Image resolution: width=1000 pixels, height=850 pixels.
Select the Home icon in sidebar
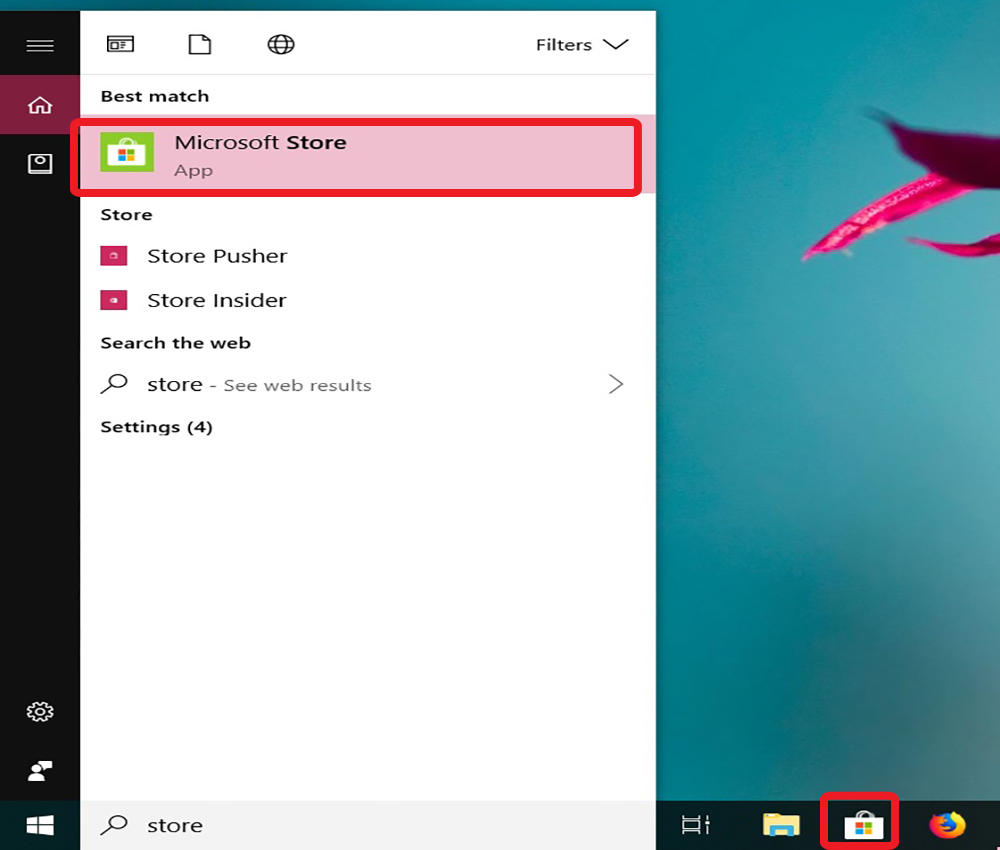pos(40,105)
